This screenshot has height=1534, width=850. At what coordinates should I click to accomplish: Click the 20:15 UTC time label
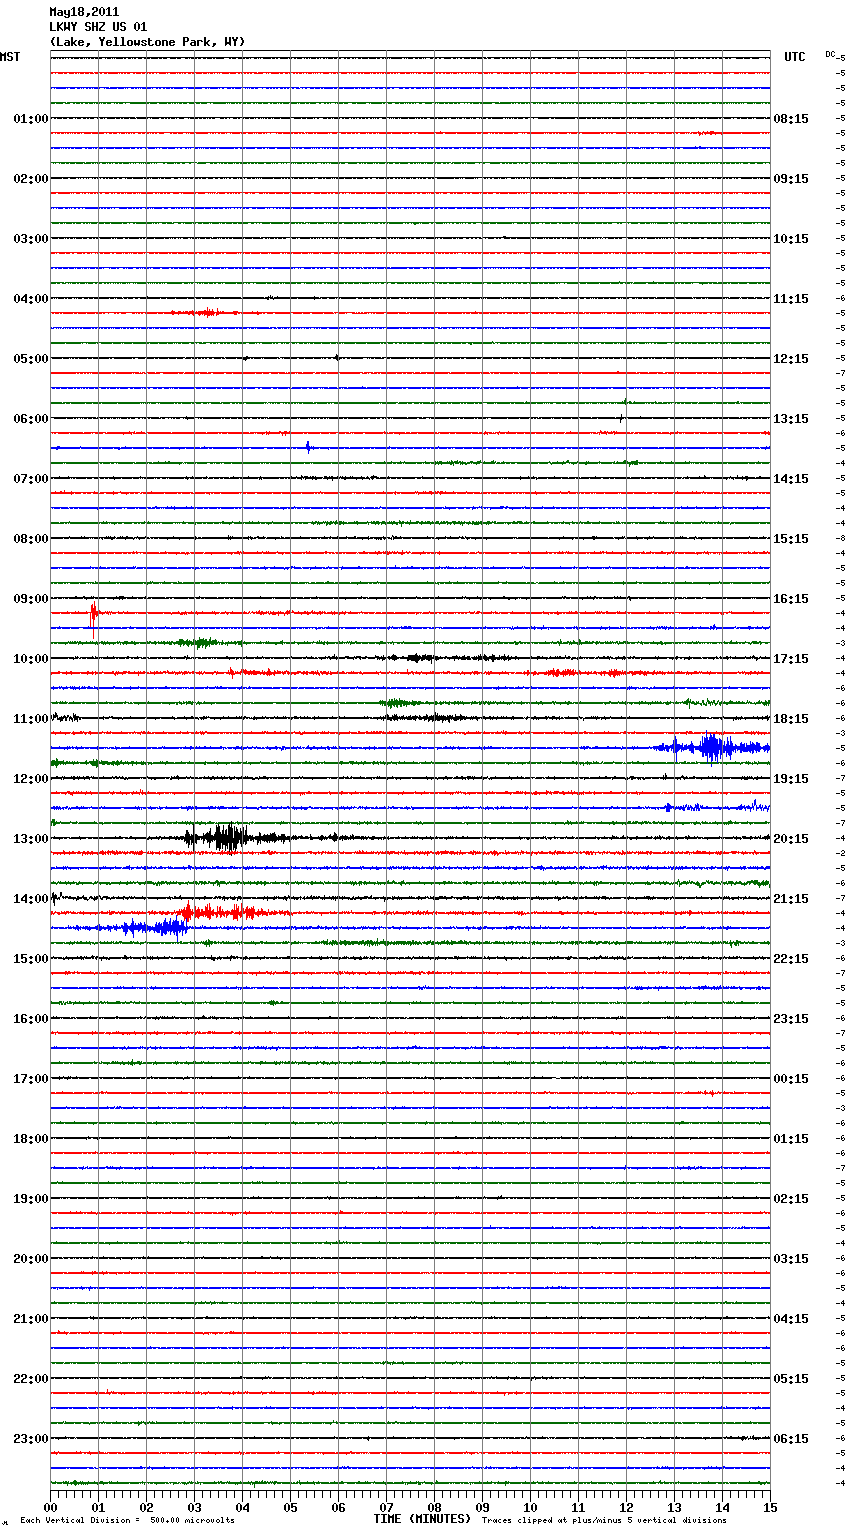pos(791,839)
